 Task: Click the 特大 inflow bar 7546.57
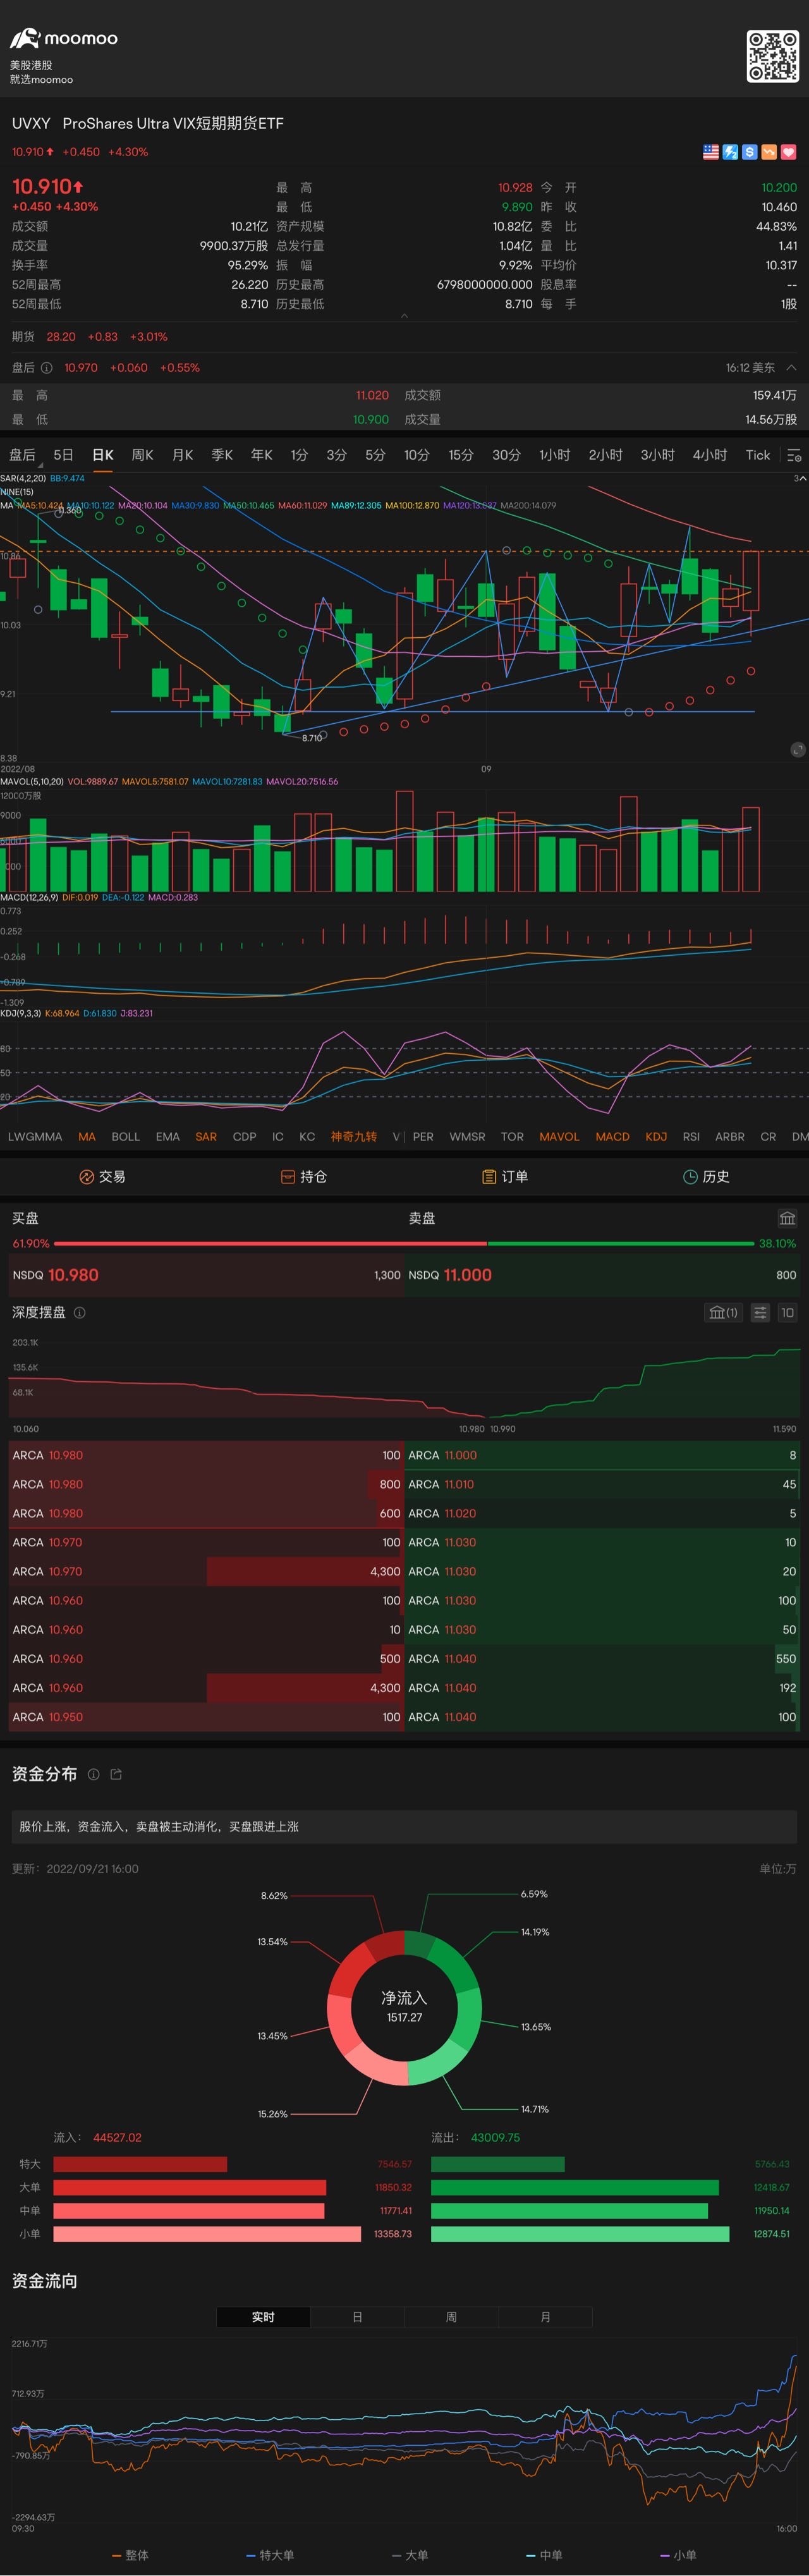click(x=140, y=2164)
